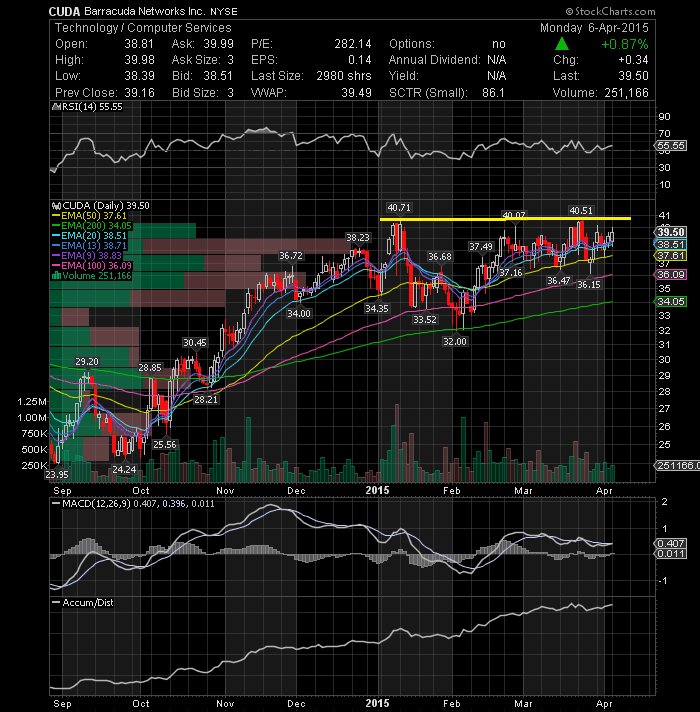Click the VWAP value 39.49
700x712 pixels.
tap(356, 93)
